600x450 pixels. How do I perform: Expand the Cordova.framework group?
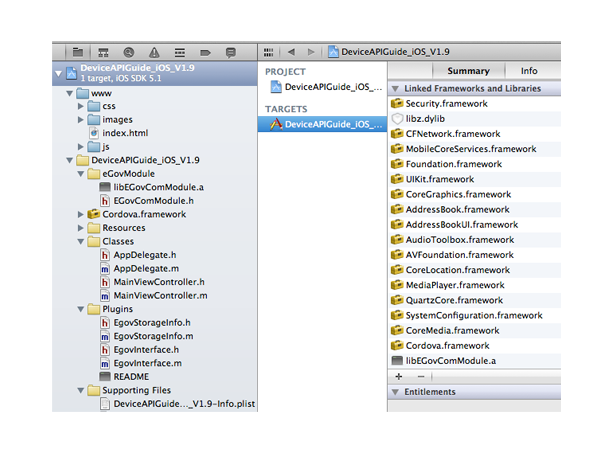81,214
